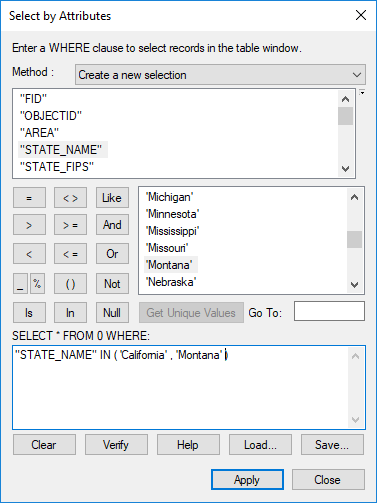Screen dimensions: 377x503
Task: Click the Verify button
Action: click(x=116, y=445)
